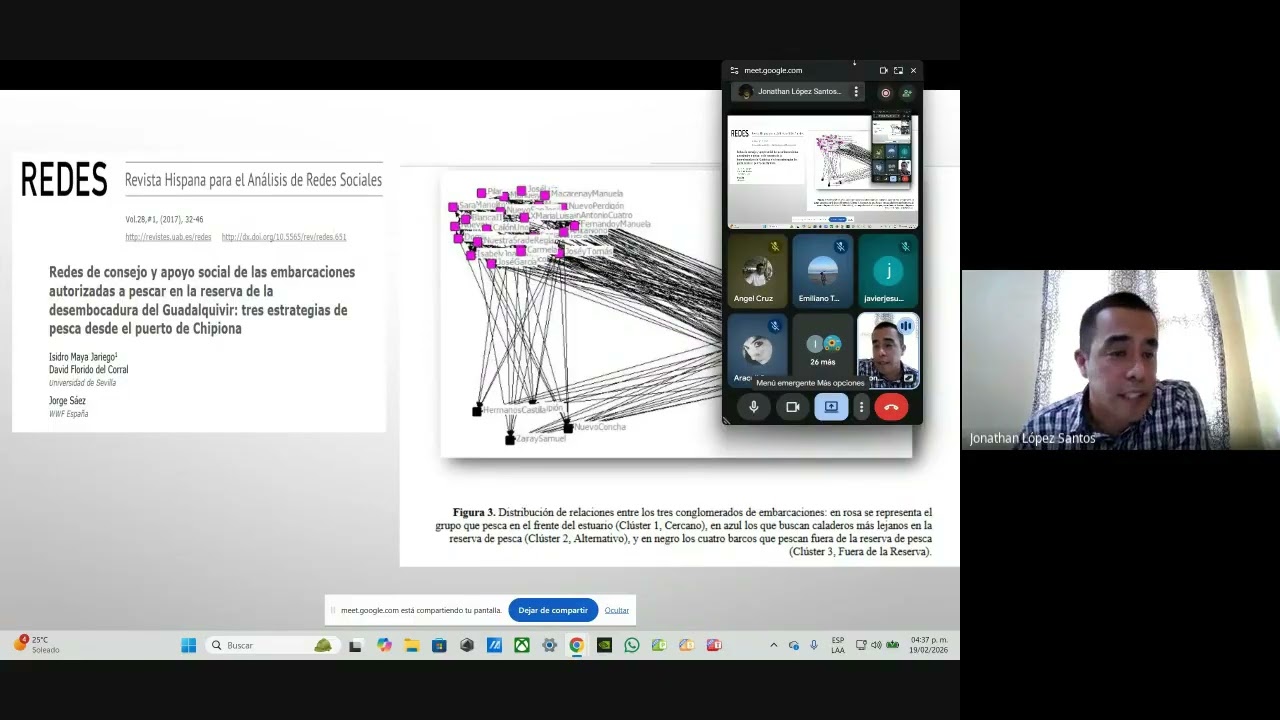Hang up the call with red button
The height and width of the screenshot is (720, 1280).
click(x=891, y=407)
